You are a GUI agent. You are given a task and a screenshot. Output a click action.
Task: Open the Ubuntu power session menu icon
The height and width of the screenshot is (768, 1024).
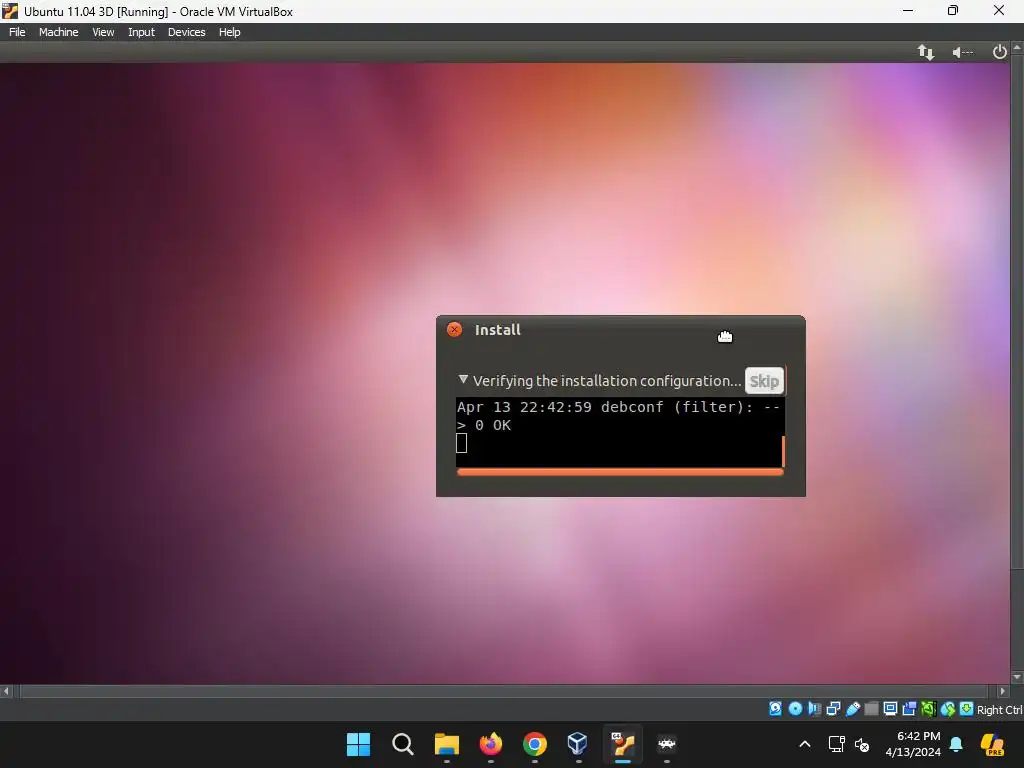[999, 52]
